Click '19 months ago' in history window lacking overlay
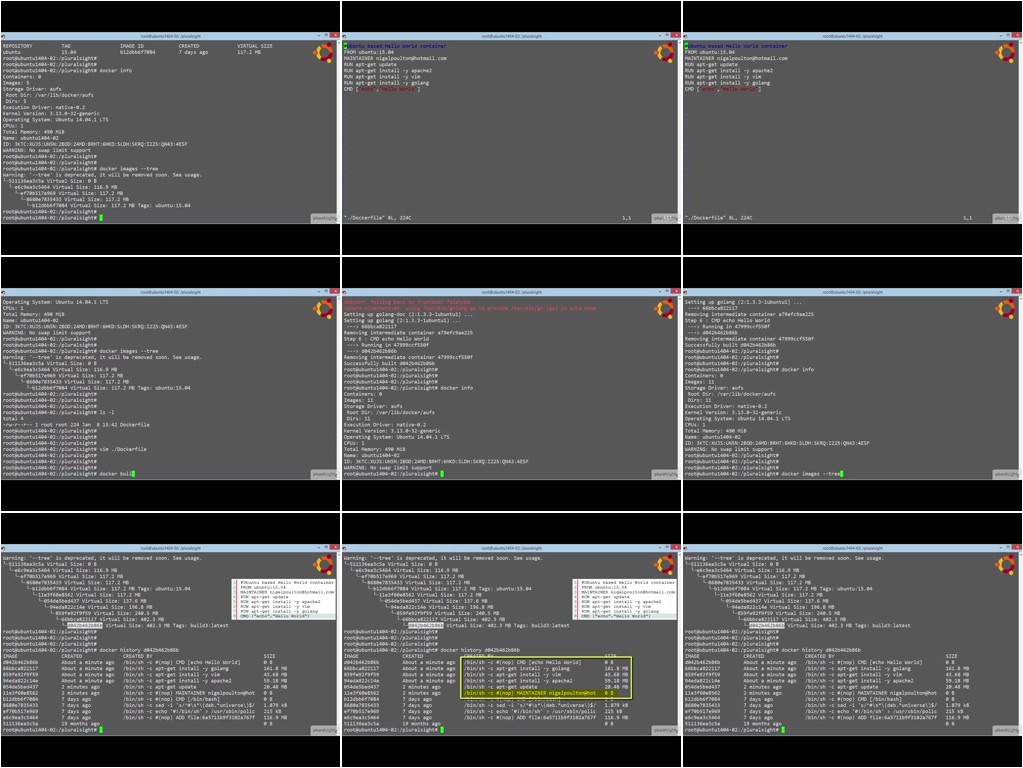Image resolution: width=1023 pixels, height=768 pixels. click(762, 724)
